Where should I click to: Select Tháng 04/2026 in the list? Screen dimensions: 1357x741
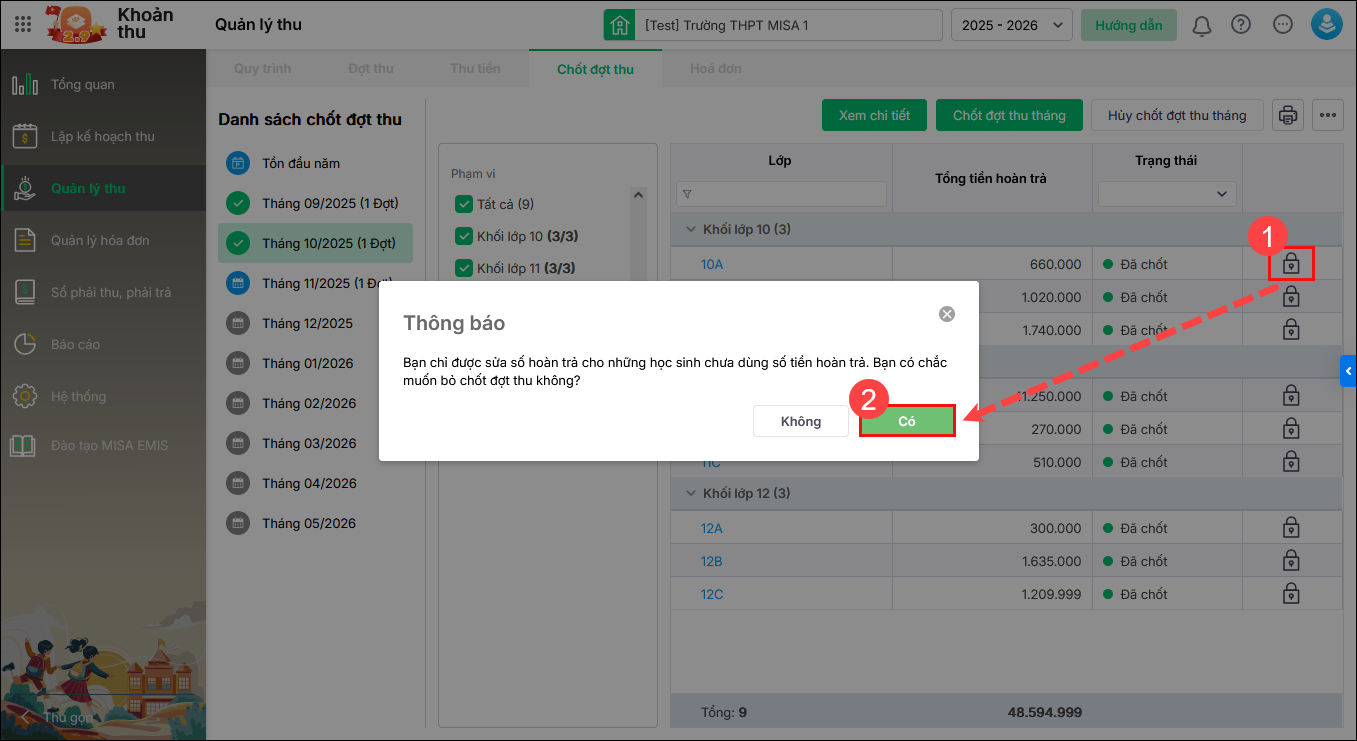point(315,483)
